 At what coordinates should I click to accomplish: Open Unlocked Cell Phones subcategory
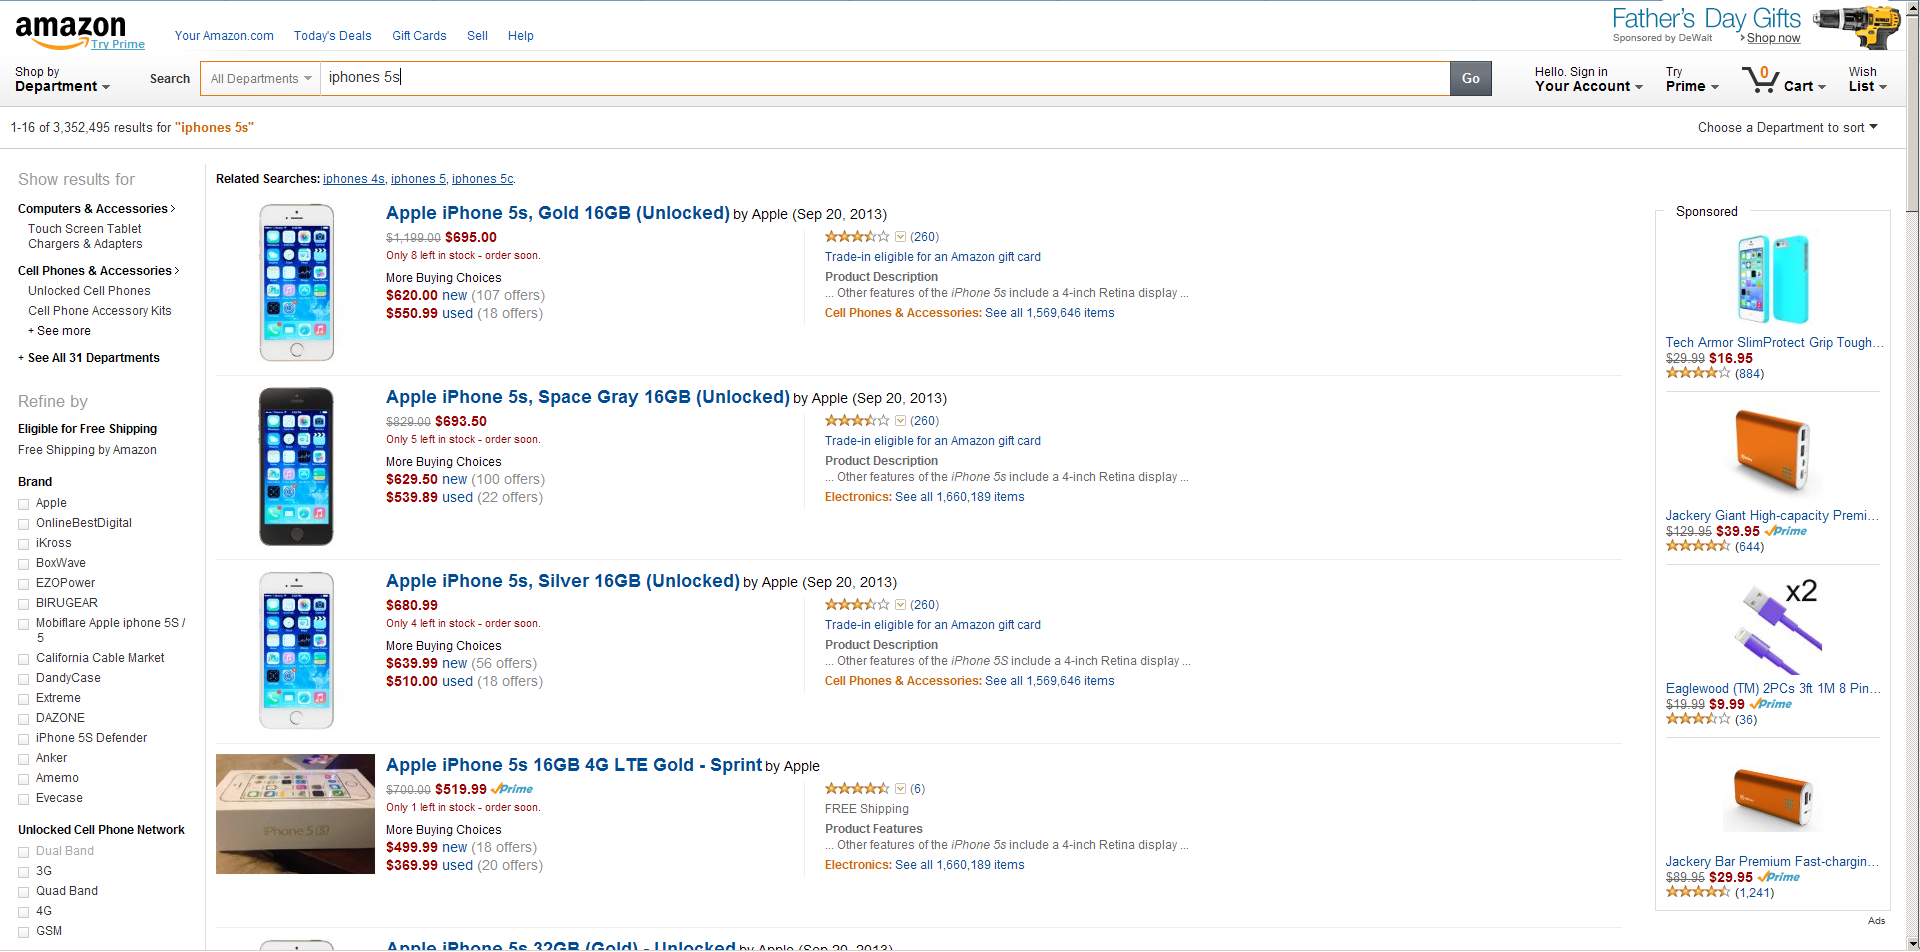click(x=89, y=291)
